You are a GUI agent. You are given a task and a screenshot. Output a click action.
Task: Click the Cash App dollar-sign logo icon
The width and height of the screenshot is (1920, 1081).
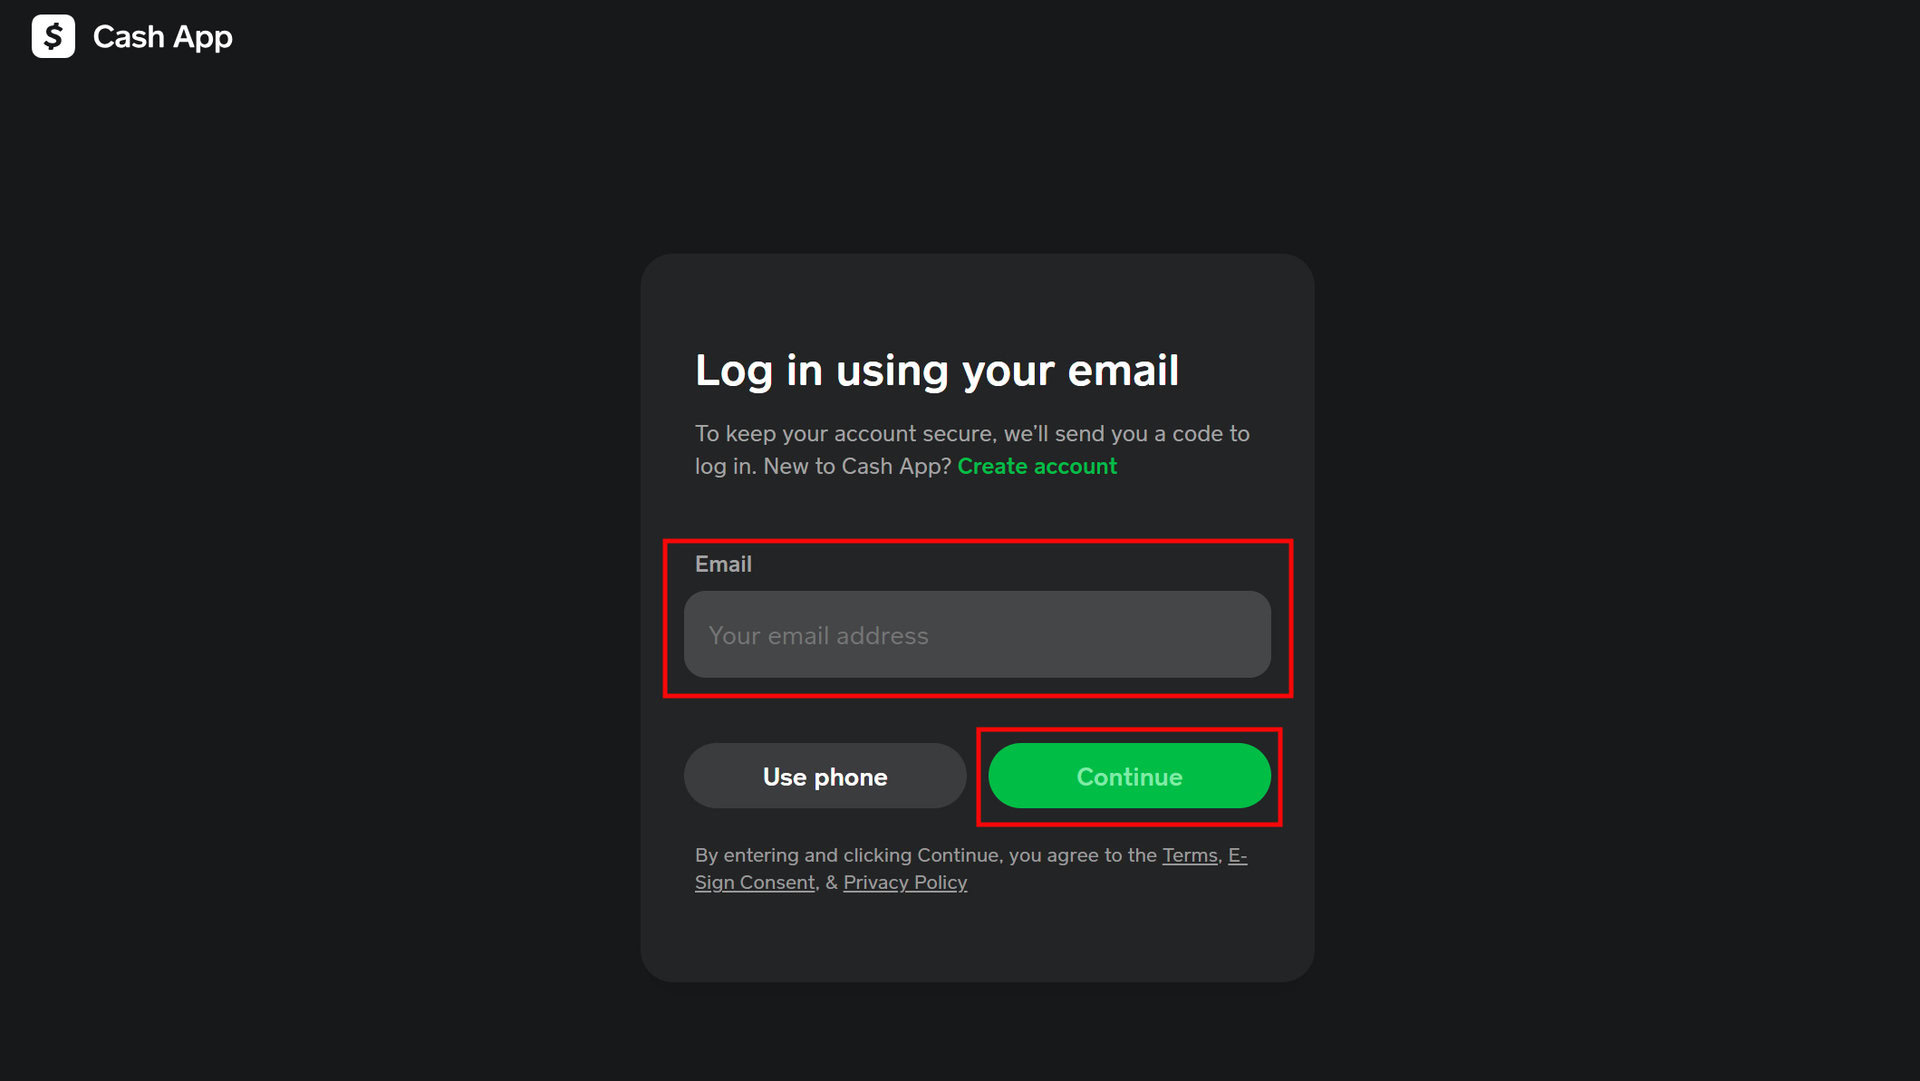53,36
